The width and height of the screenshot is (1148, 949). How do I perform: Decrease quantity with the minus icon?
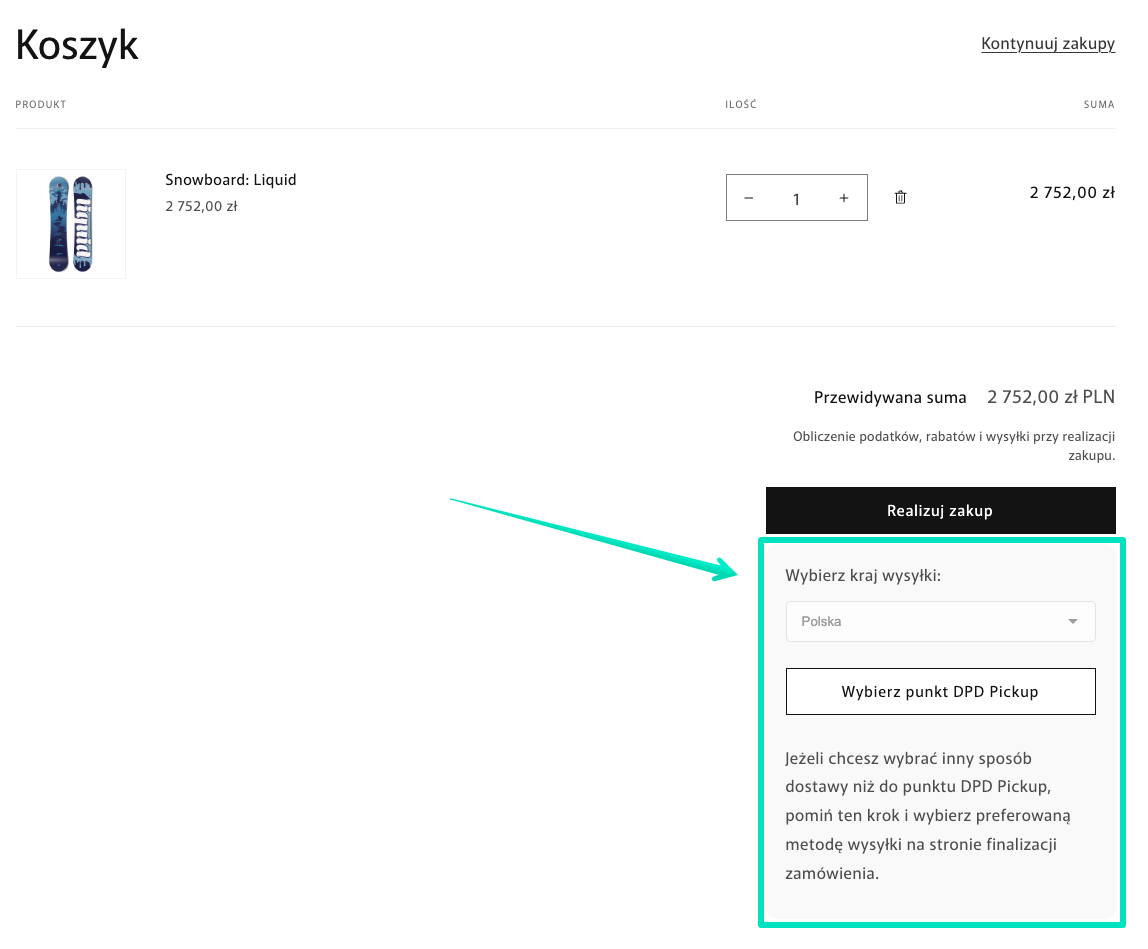[749, 198]
